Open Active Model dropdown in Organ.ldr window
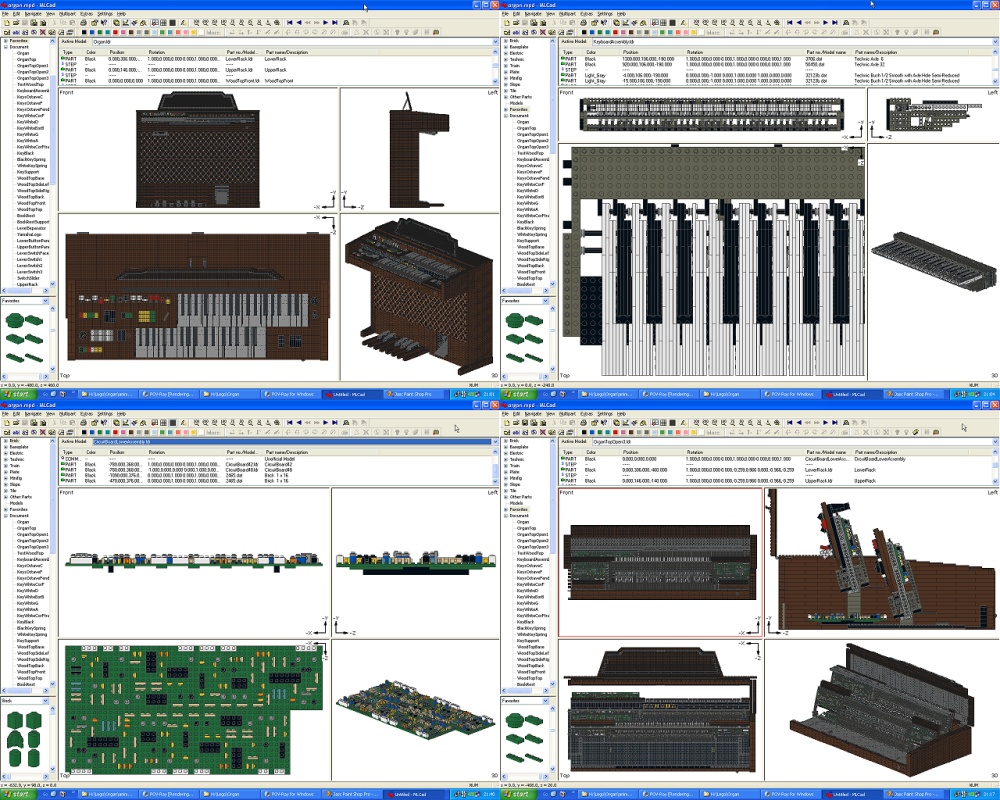 [x=495, y=41]
